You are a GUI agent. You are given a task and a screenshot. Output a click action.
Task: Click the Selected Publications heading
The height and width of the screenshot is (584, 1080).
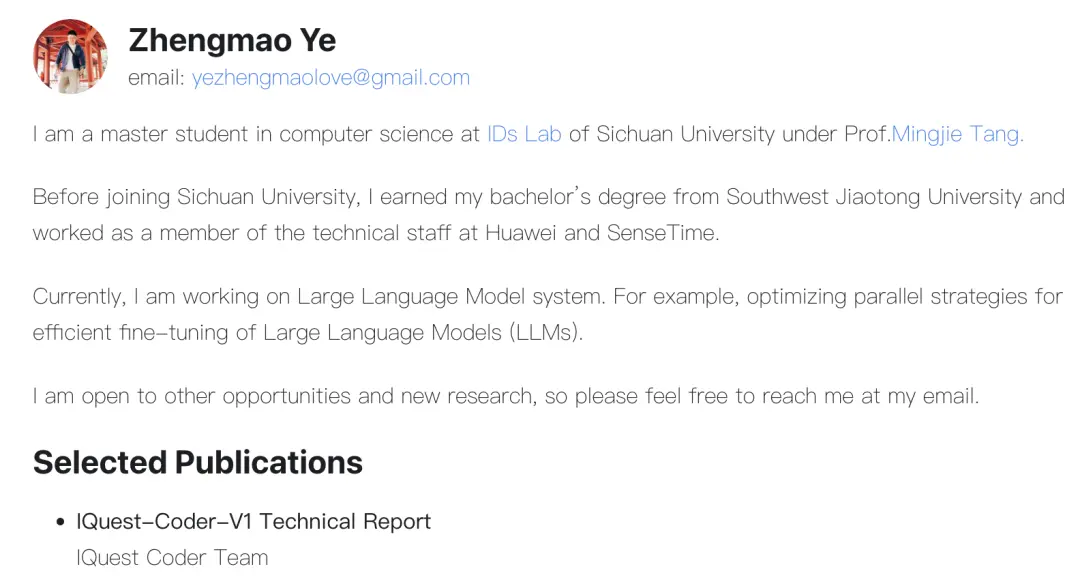[198, 462]
